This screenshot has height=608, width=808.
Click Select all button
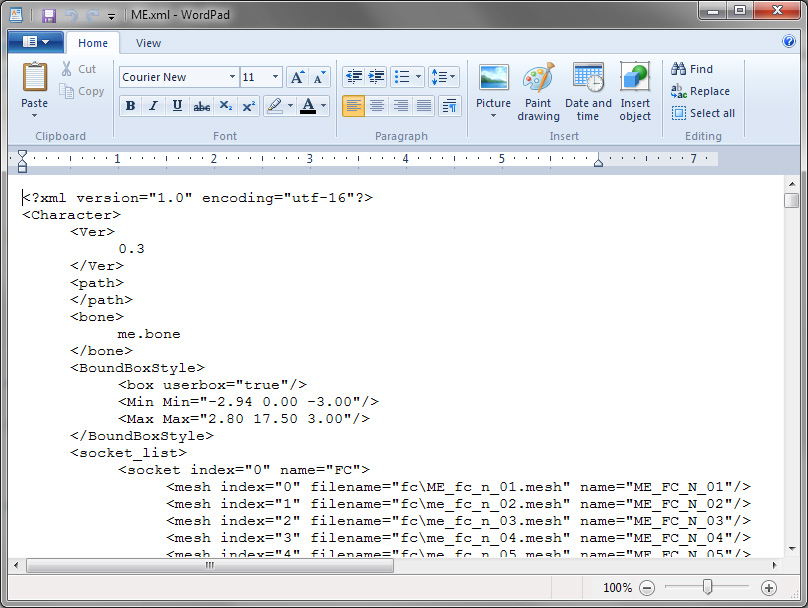pos(703,113)
